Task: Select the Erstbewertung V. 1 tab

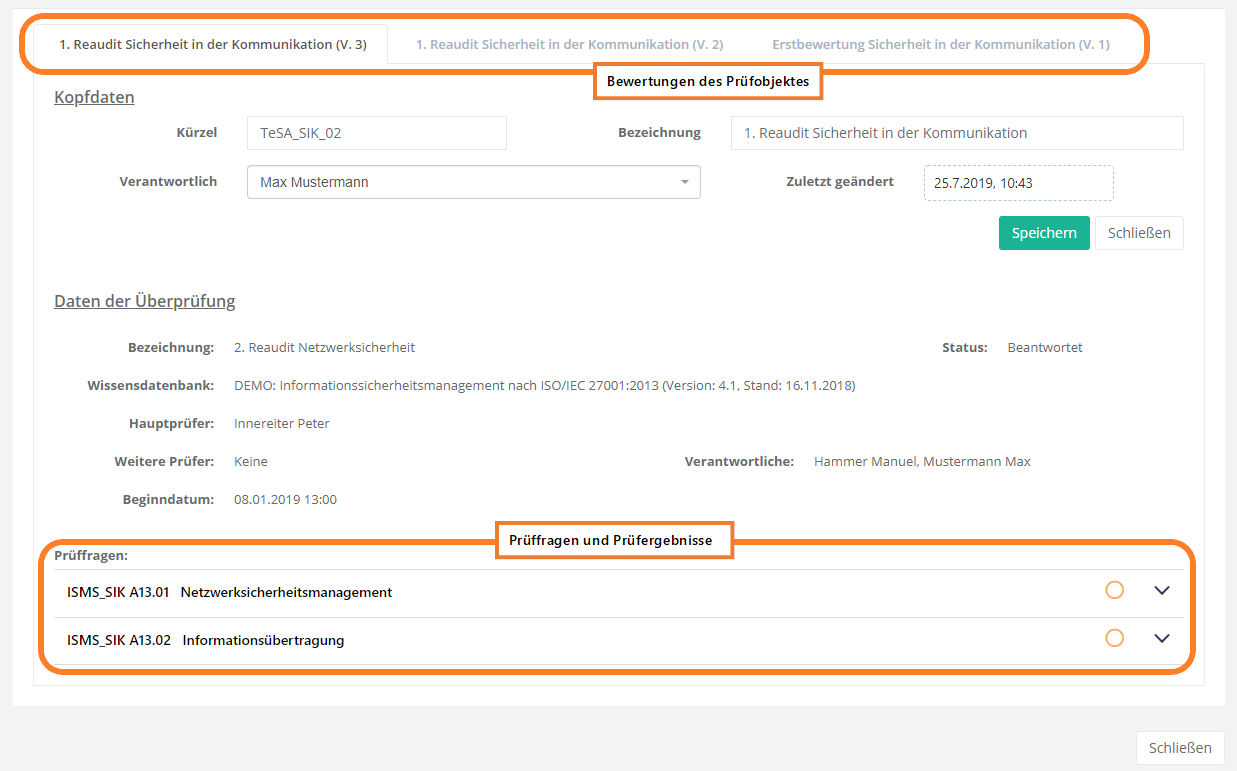Action: point(940,45)
